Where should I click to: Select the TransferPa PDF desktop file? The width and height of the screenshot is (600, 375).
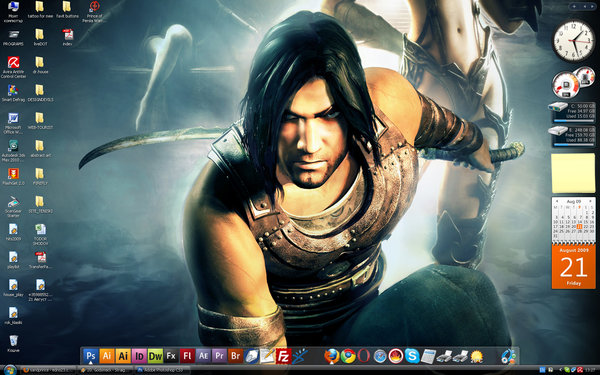pyautogui.click(x=40, y=260)
